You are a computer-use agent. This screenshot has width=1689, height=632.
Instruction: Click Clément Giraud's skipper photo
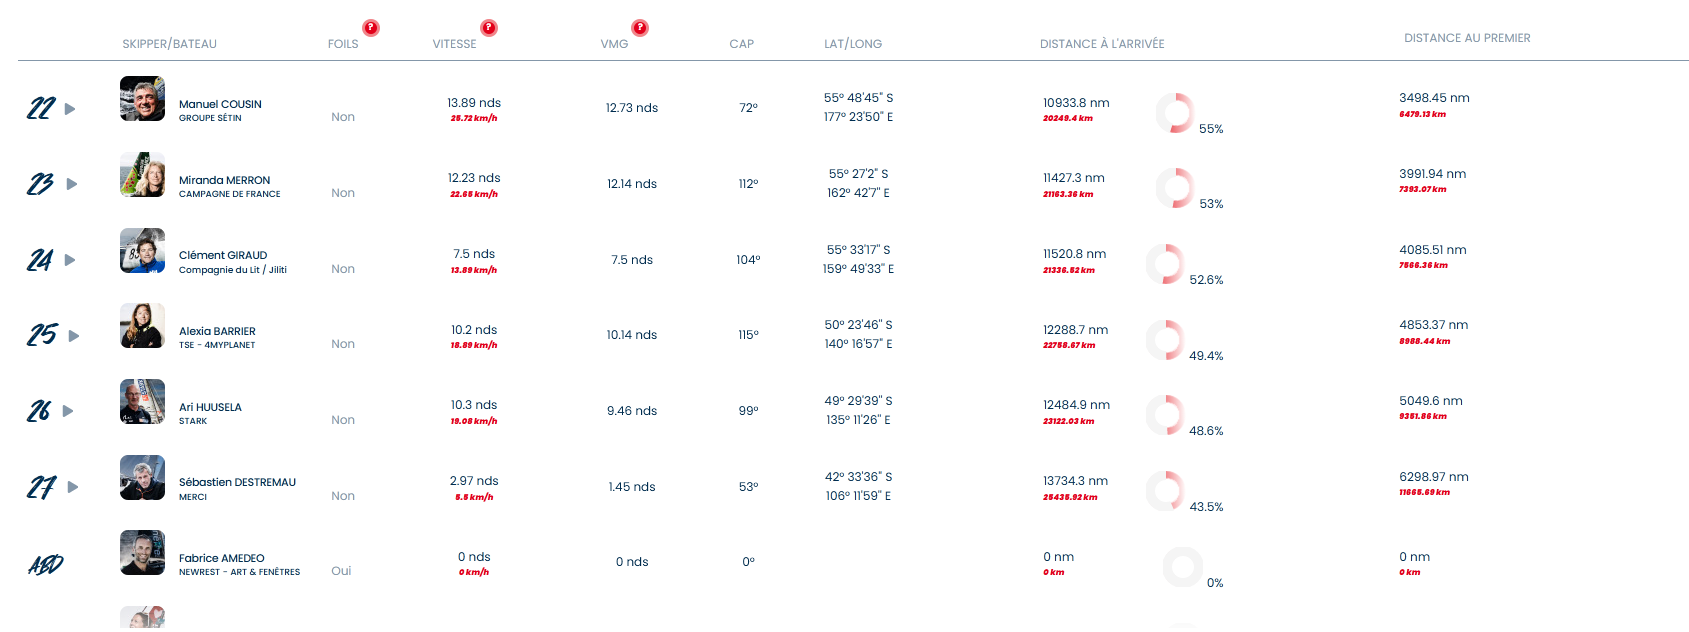[142, 251]
